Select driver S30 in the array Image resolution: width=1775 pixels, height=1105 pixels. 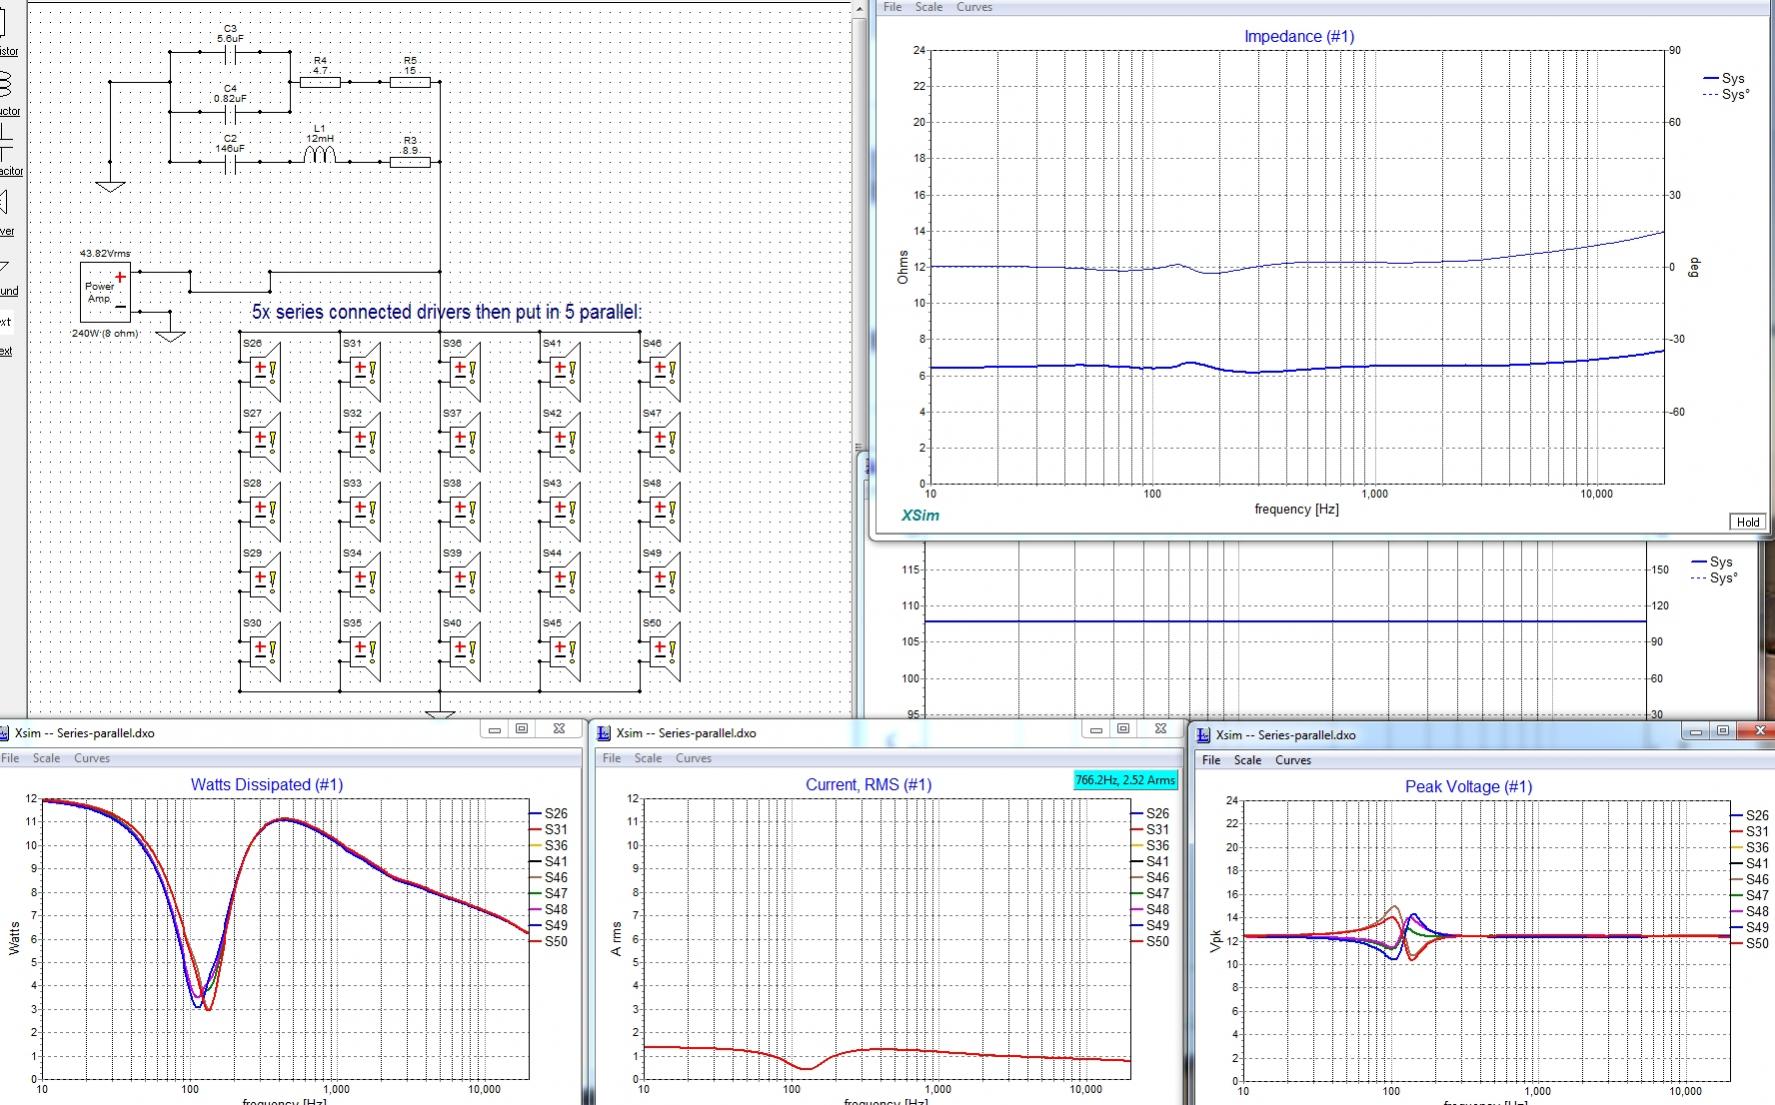(265, 650)
